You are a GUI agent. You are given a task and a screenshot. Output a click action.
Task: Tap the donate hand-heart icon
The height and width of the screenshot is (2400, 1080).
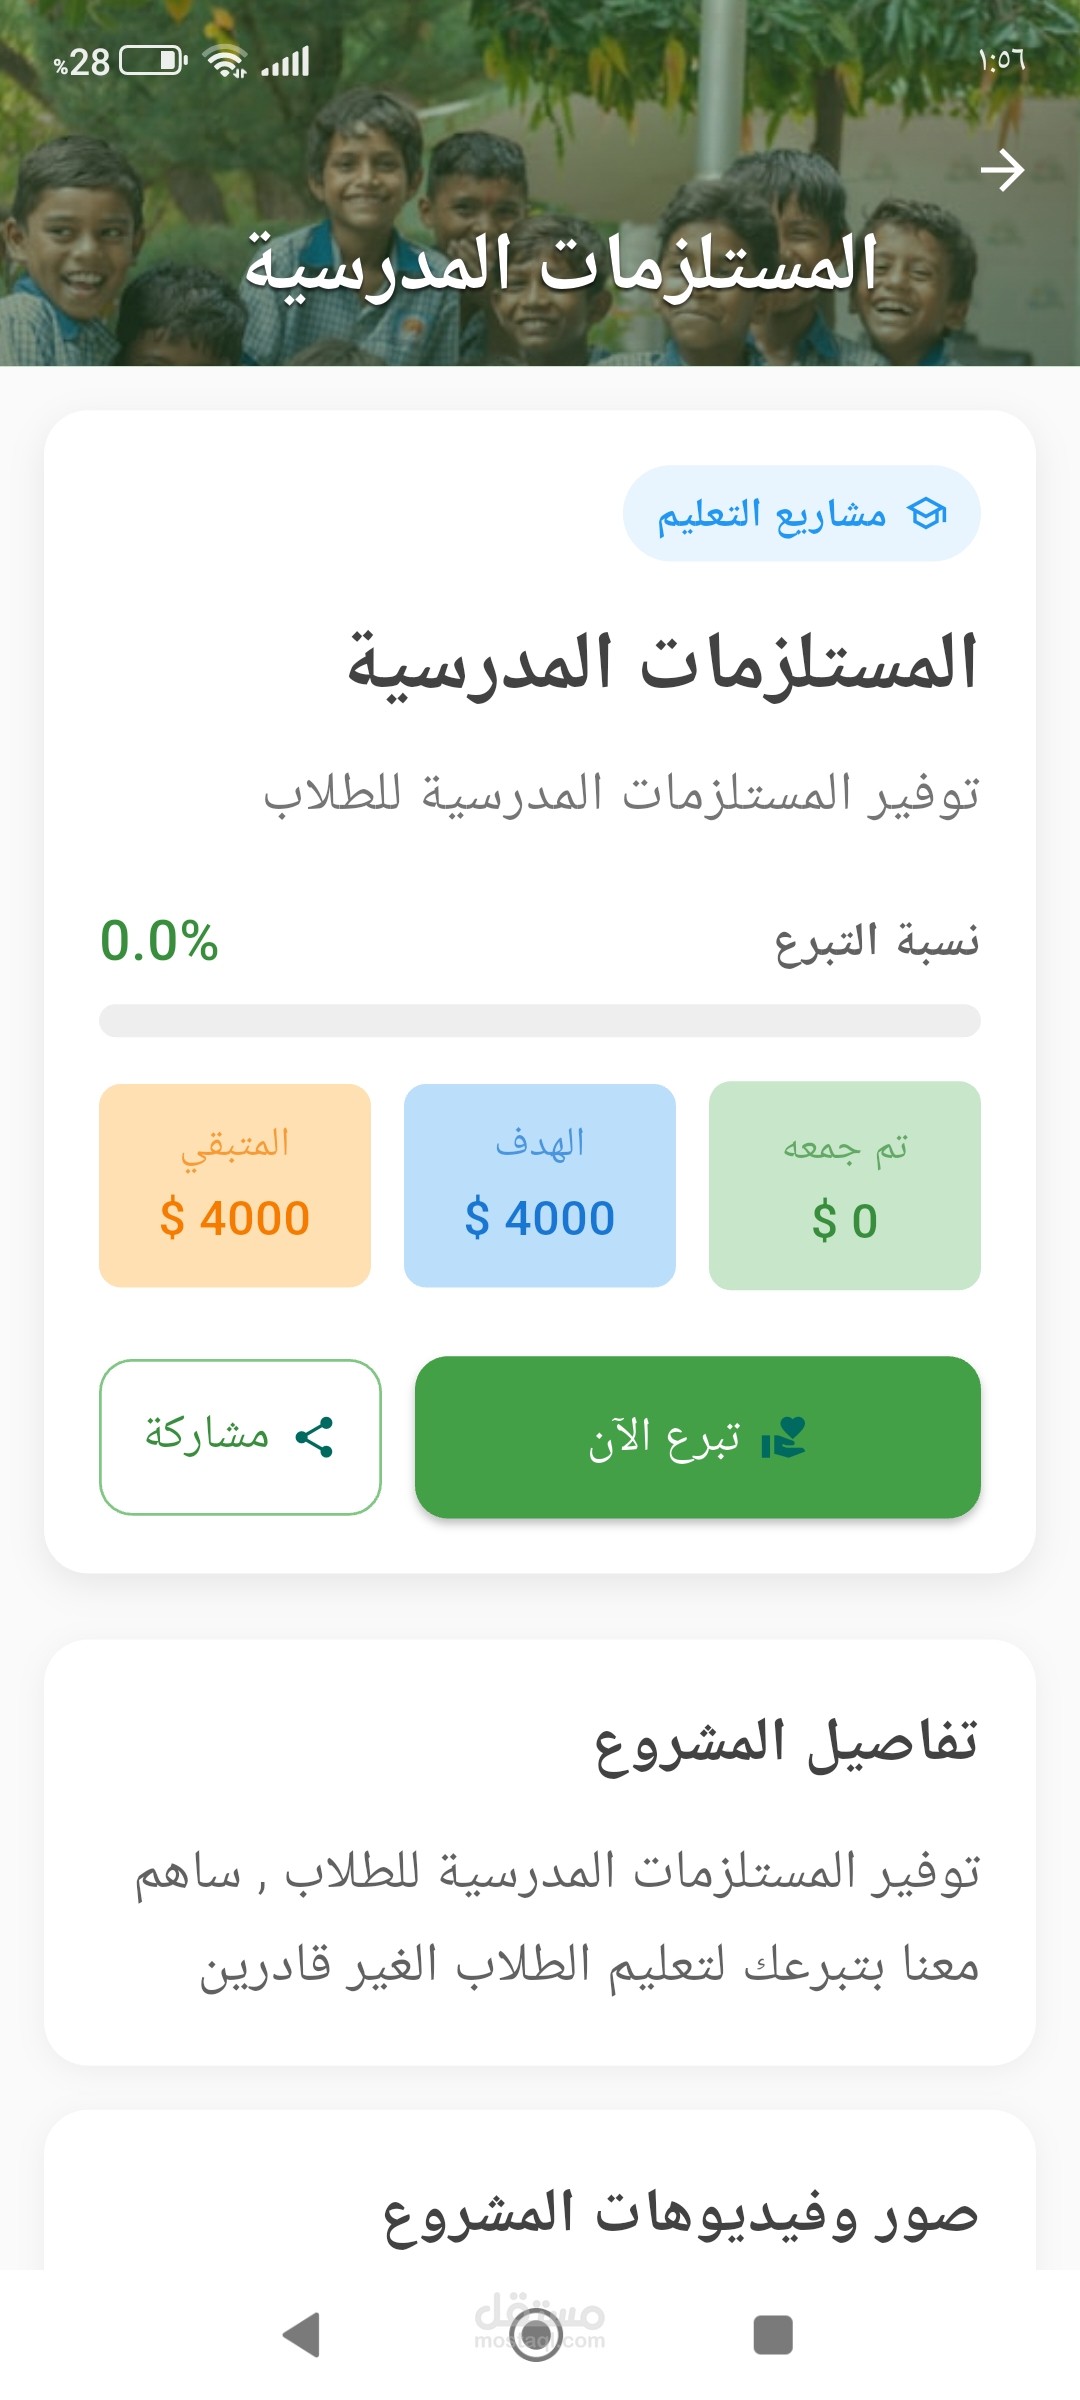coord(783,1438)
